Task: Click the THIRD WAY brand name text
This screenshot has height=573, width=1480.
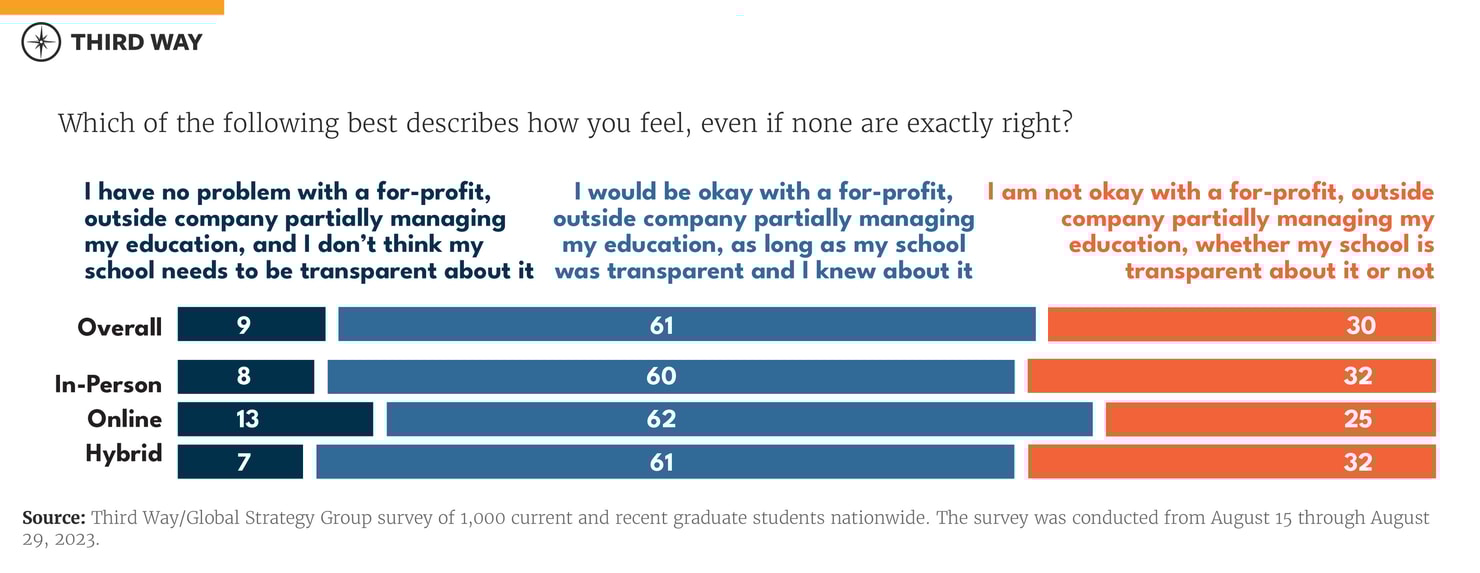Action: pyautogui.click(x=136, y=42)
